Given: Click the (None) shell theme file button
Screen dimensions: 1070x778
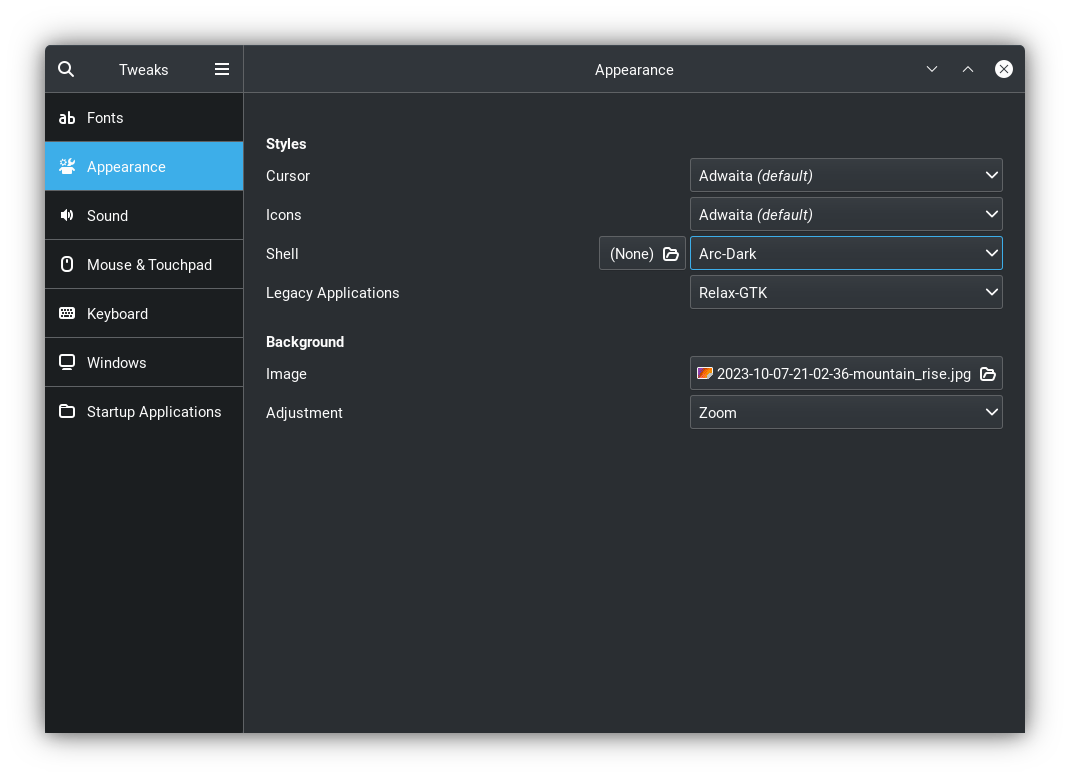Looking at the screenshot, I should [642, 253].
